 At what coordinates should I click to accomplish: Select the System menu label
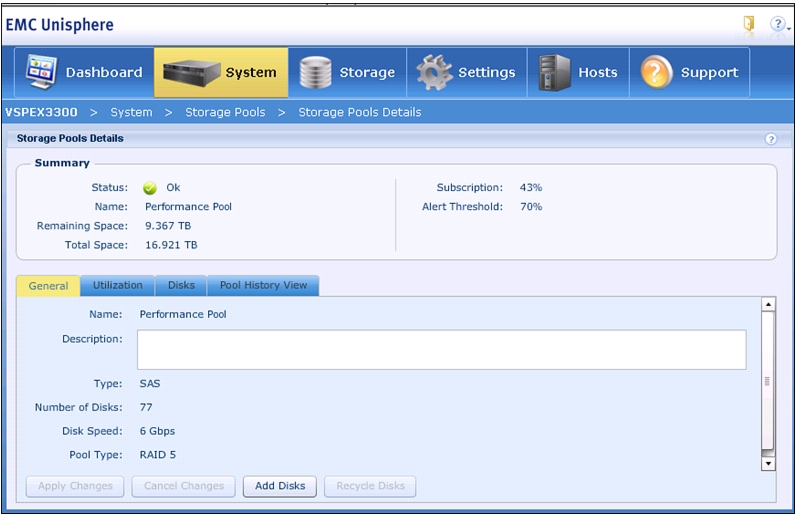[x=251, y=73]
